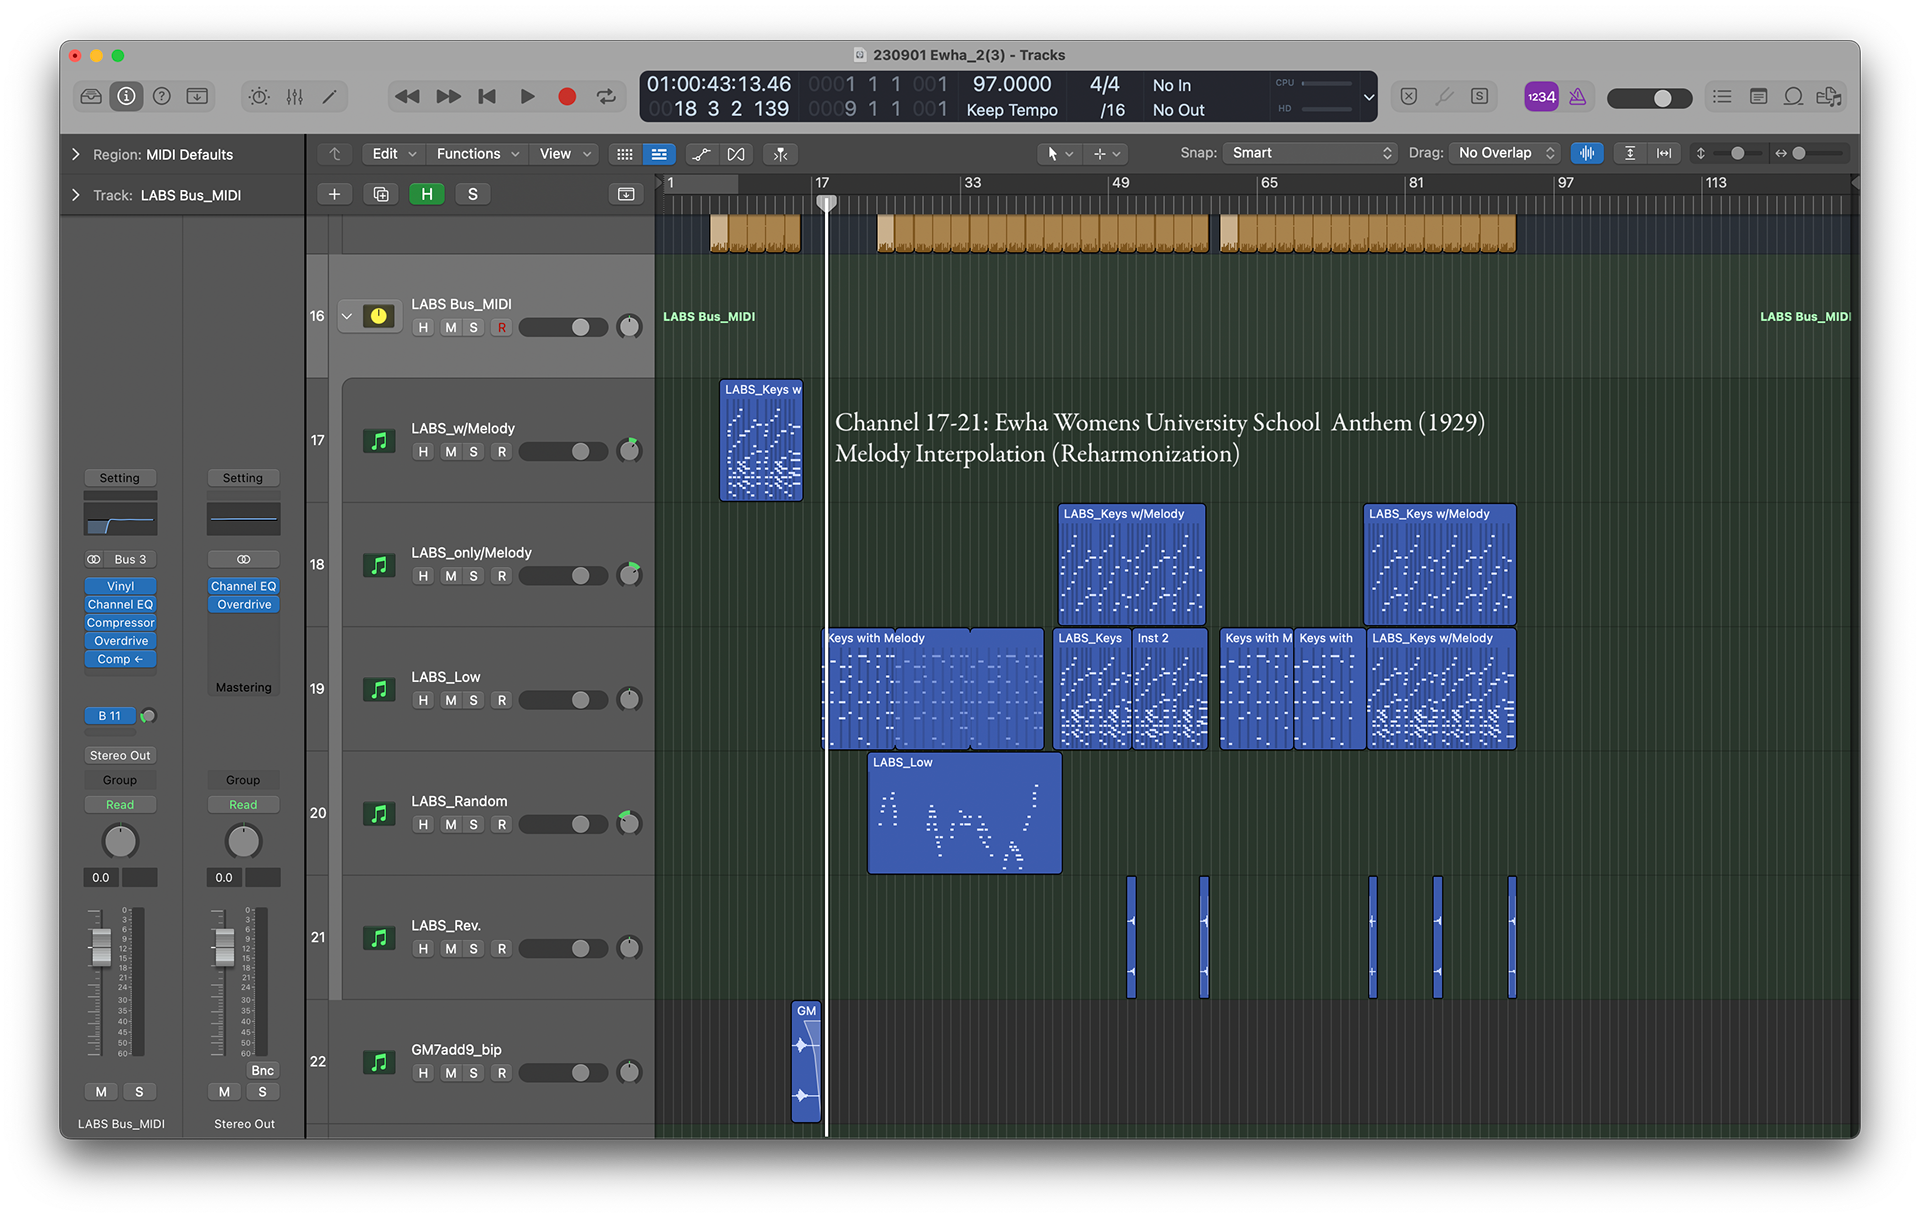
Task: Toggle Cycle mode button
Action: (606, 96)
